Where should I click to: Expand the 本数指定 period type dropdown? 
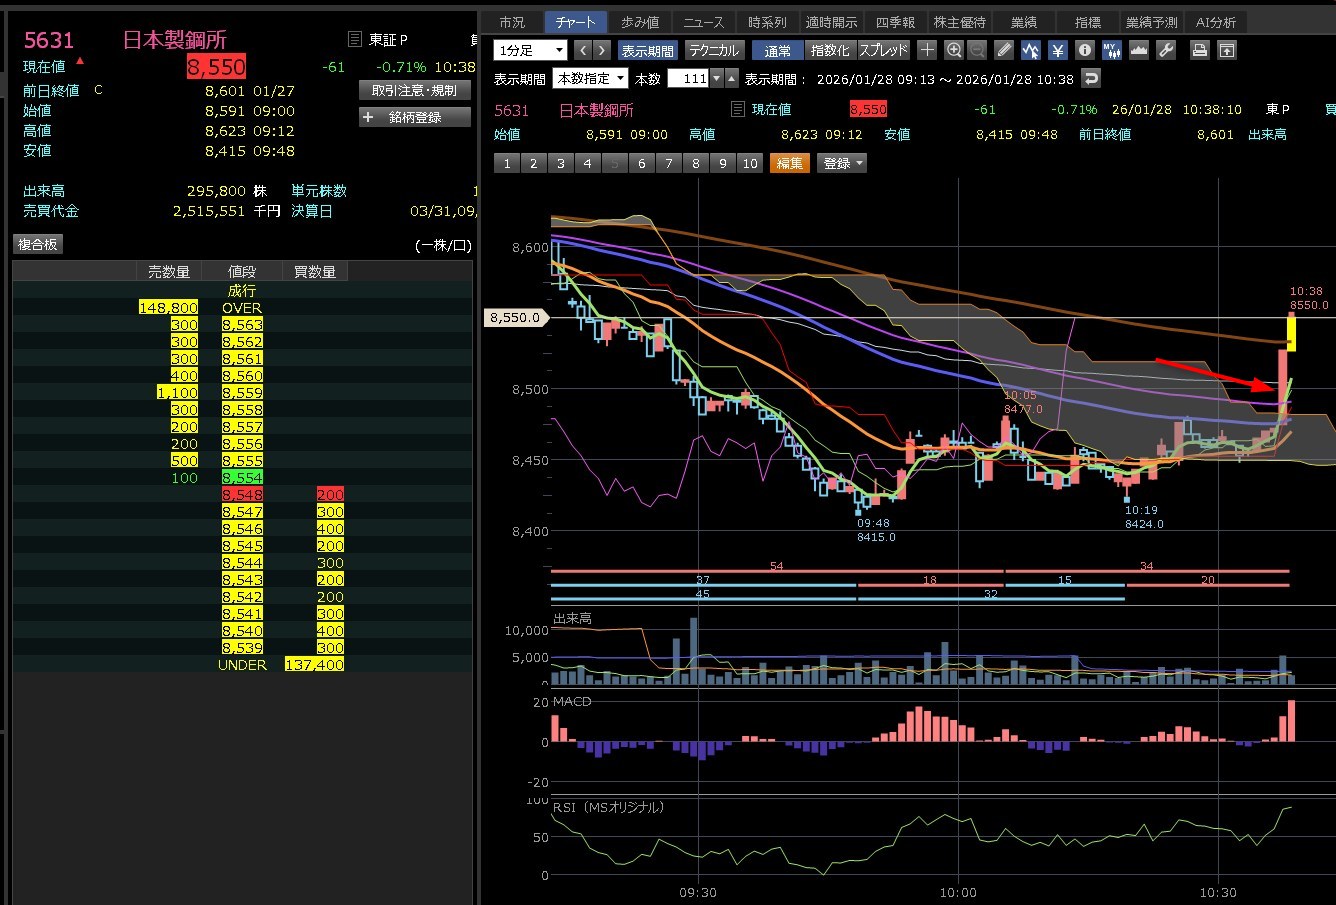tap(592, 78)
